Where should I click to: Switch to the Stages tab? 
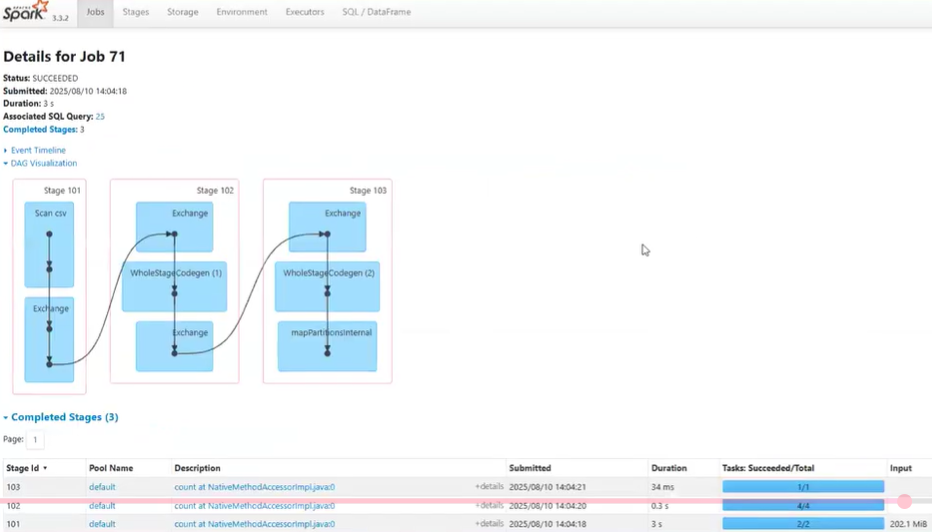tap(136, 12)
